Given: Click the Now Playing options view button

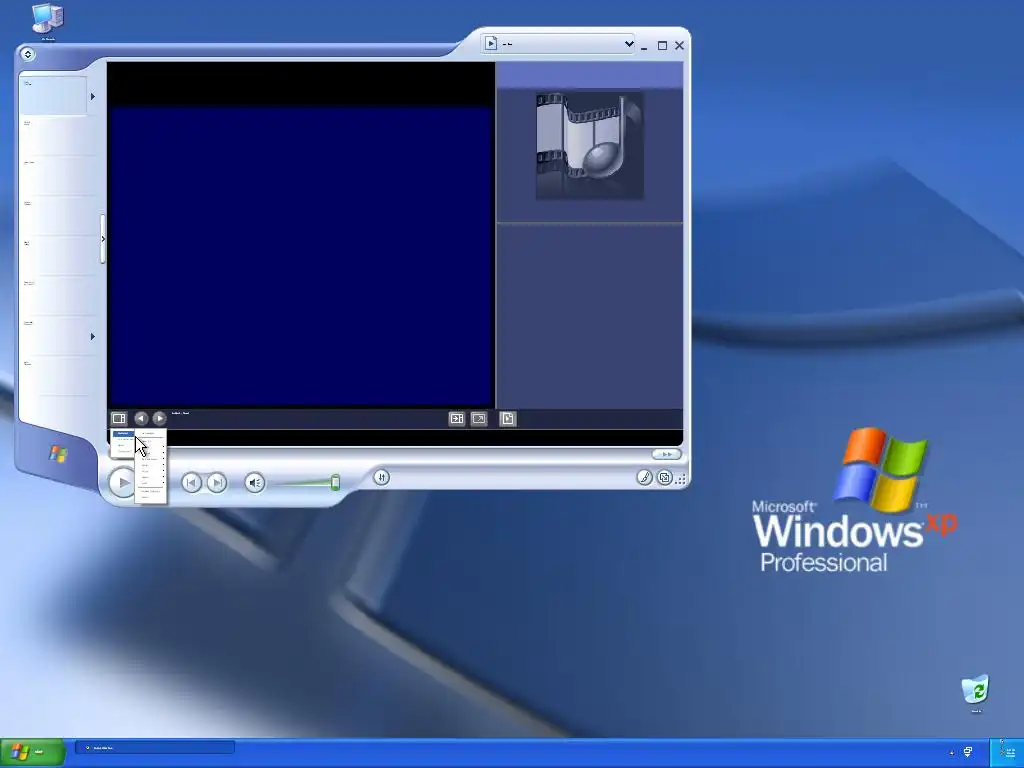Looking at the screenshot, I should coord(119,418).
